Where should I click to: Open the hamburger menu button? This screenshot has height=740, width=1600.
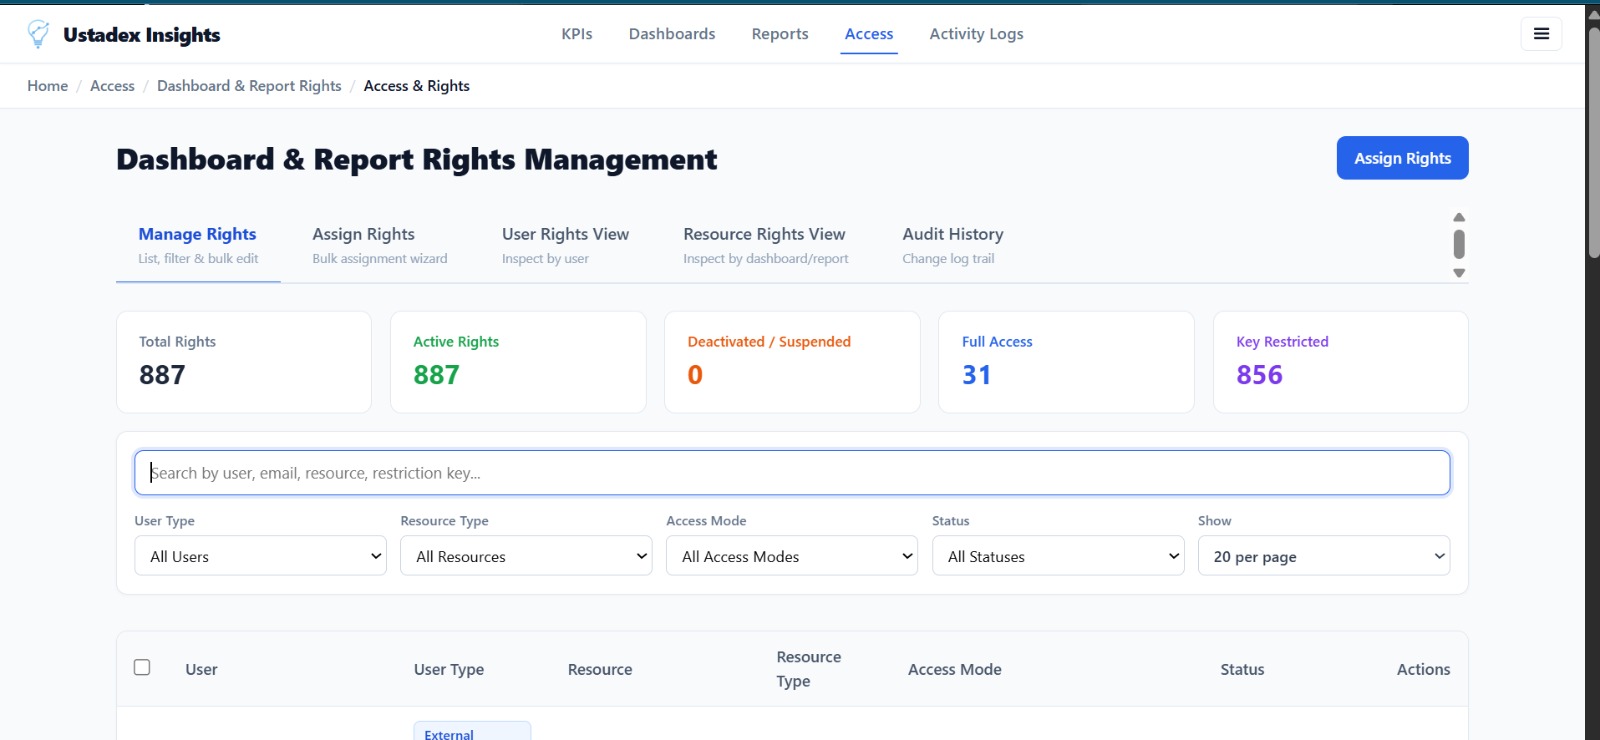[x=1541, y=34]
